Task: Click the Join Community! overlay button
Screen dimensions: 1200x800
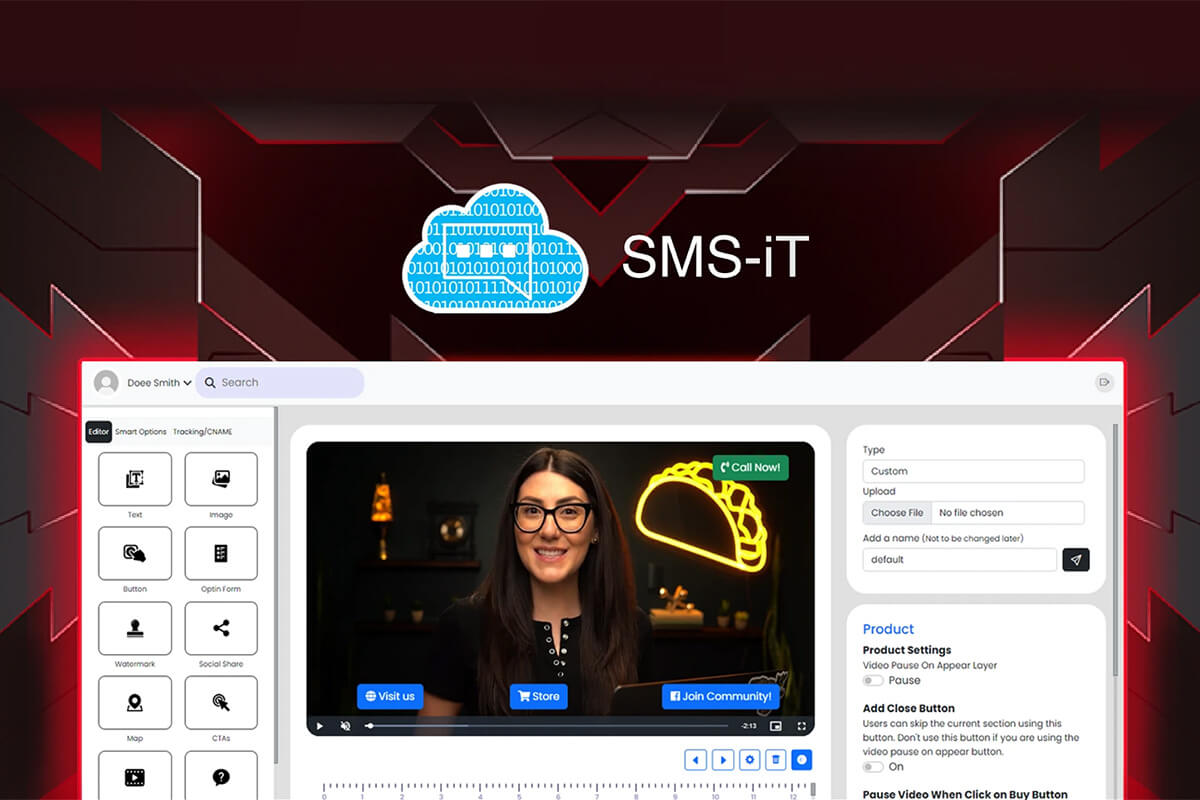Action: tap(720, 697)
